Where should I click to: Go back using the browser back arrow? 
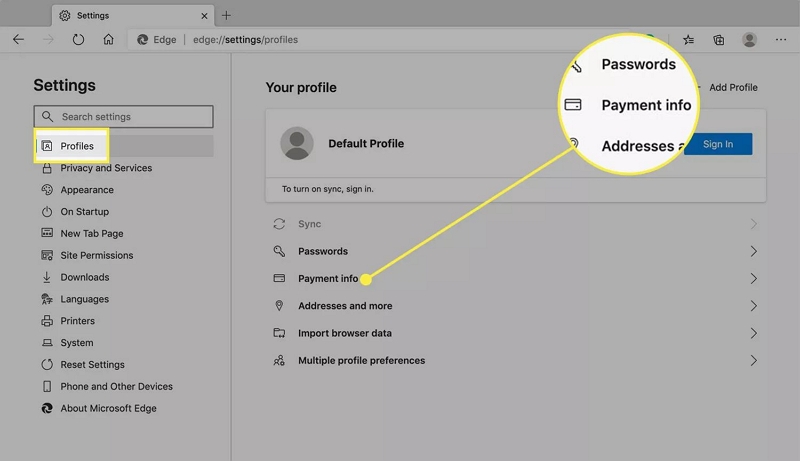[x=18, y=39]
